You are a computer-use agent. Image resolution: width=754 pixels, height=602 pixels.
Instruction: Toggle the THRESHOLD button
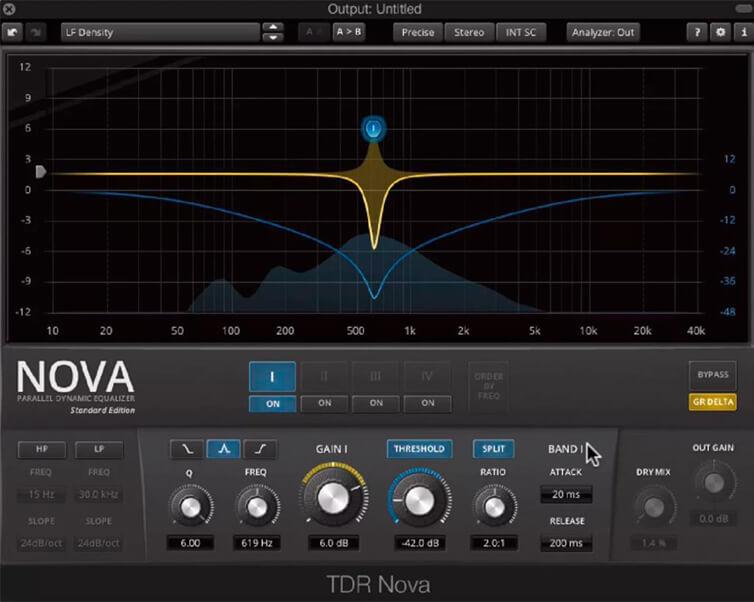419,449
